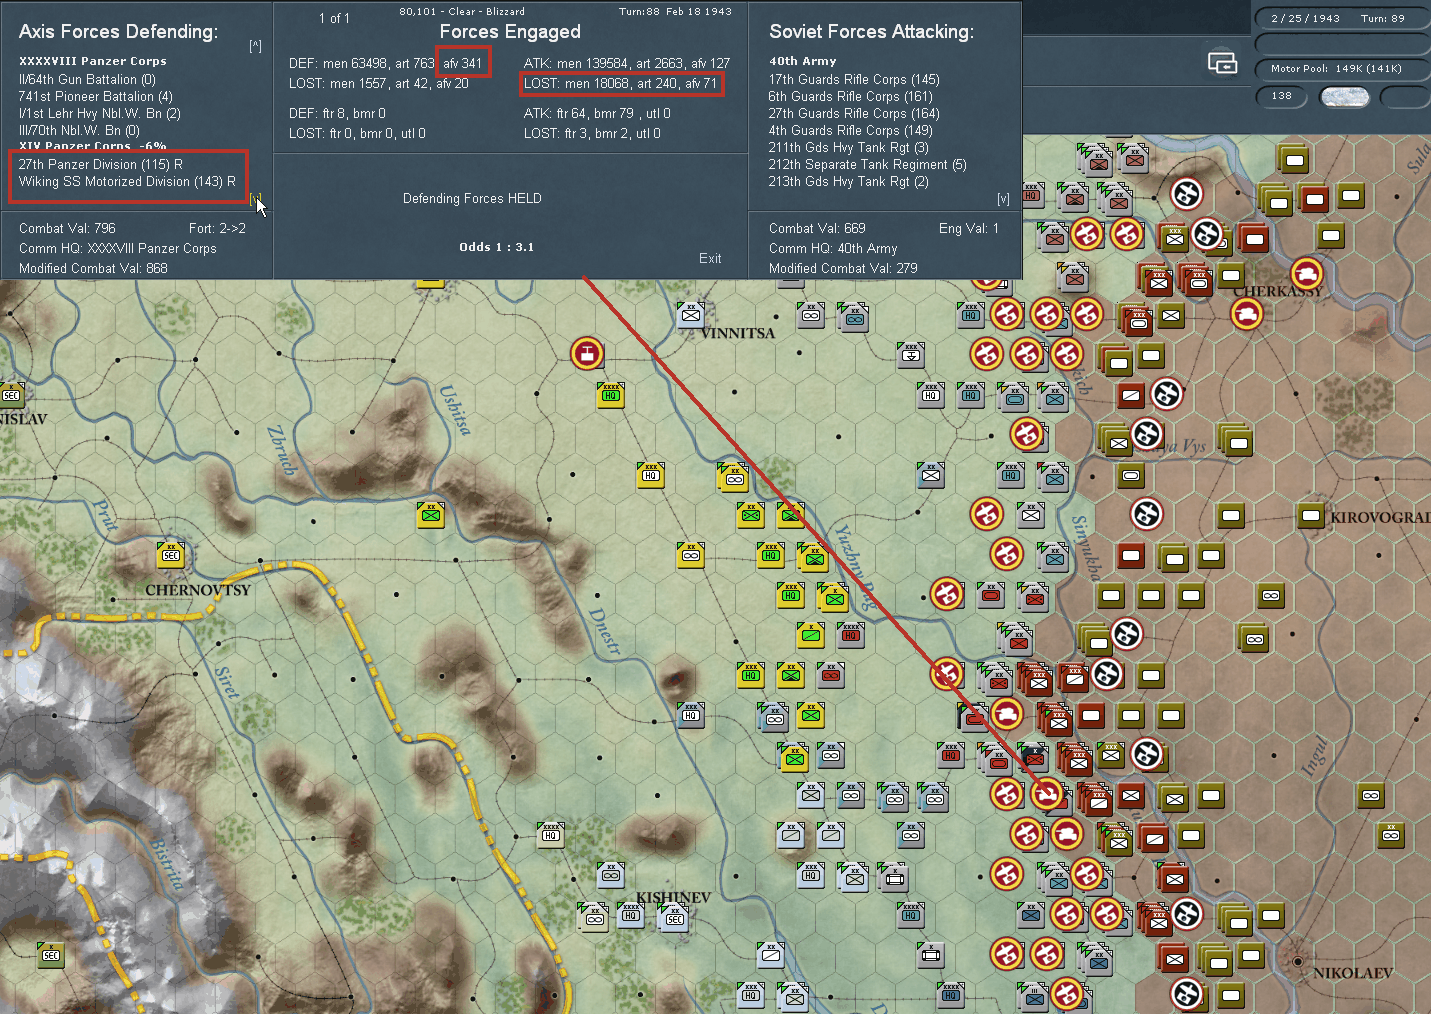The image size is (1431, 1014).
Task: Open the 213th Gds Hvy Tank Rgt entry
Action: (848, 181)
